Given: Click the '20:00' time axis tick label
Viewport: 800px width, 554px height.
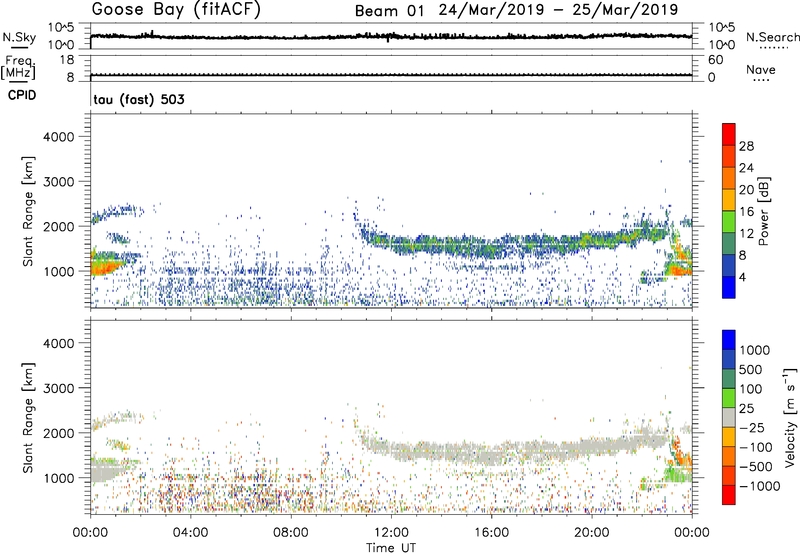Looking at the screenshot, I should tap(592, 533).
